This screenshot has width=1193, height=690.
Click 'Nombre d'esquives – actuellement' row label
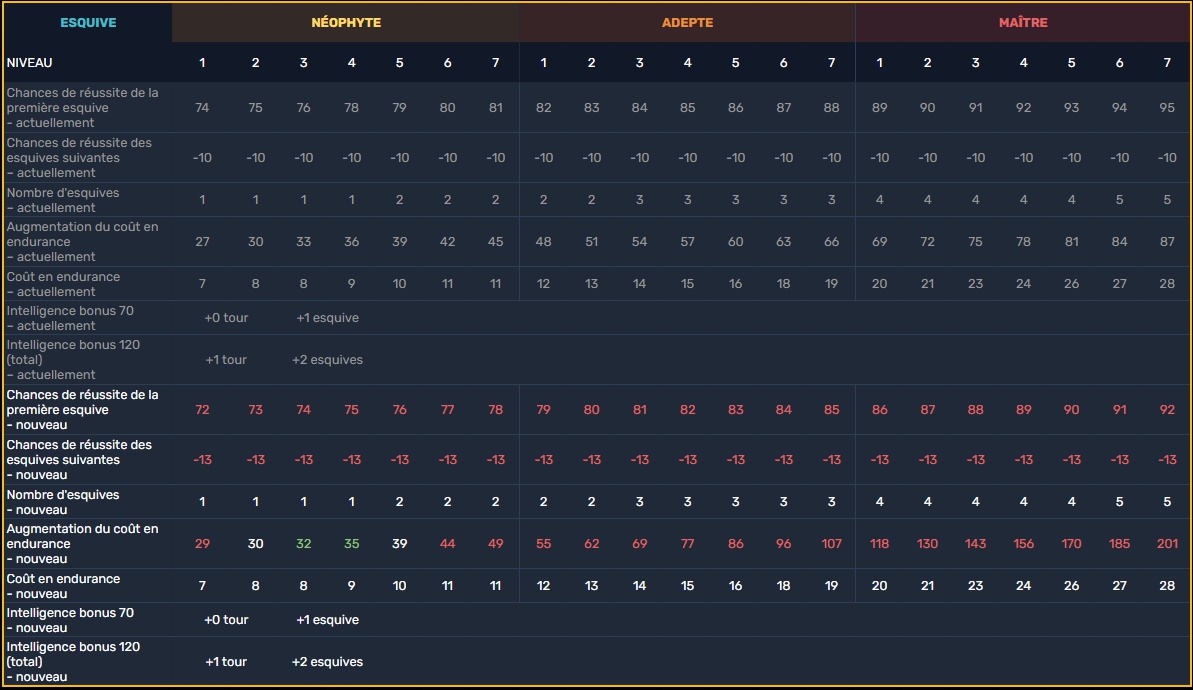(x=63, y=200)
